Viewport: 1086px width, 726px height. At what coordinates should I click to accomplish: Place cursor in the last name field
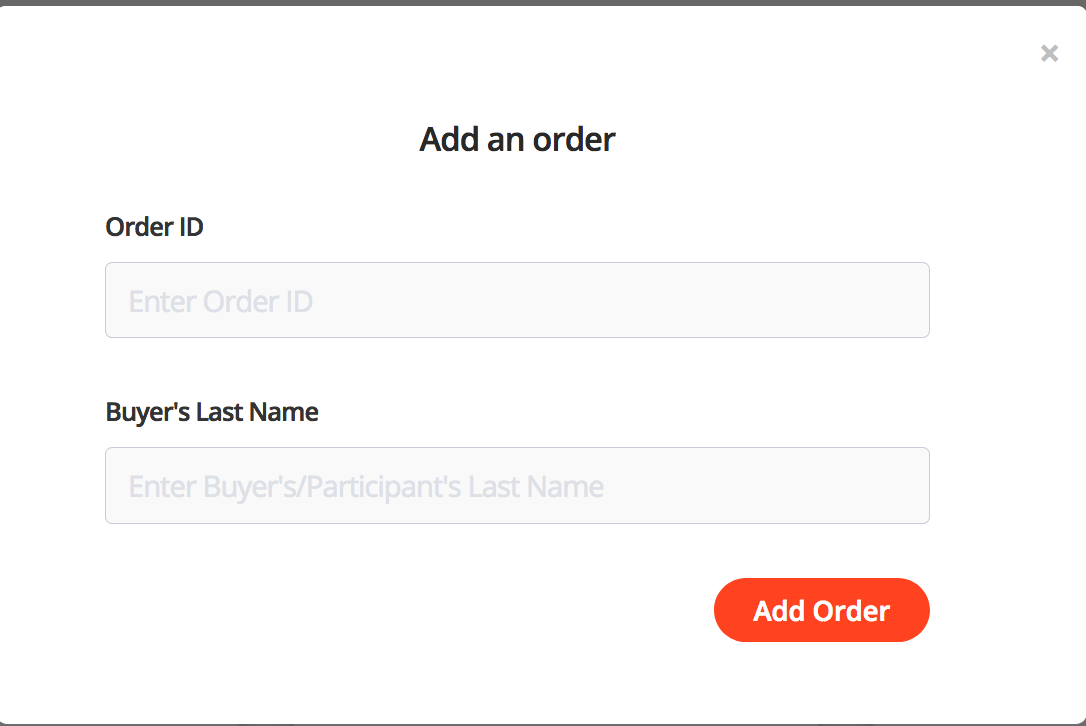(517, 486)
